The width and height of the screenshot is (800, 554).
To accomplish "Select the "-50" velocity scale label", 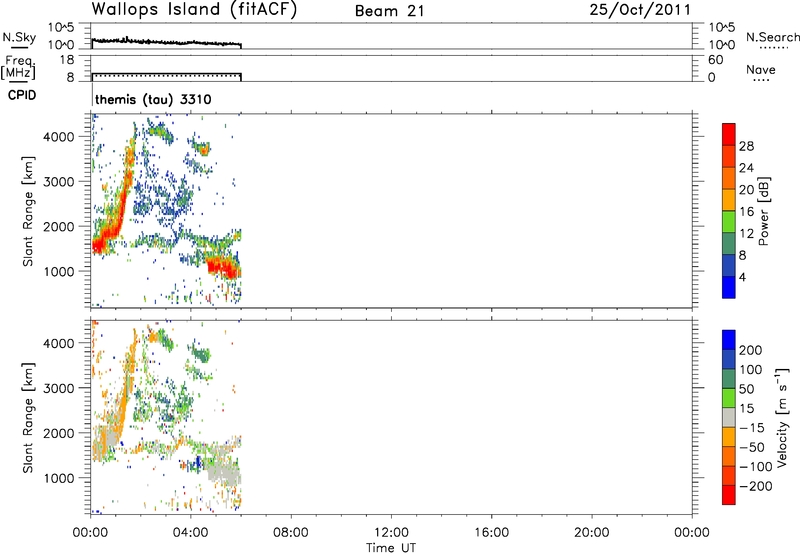I will pyautogui.click(x=752, y=447).
